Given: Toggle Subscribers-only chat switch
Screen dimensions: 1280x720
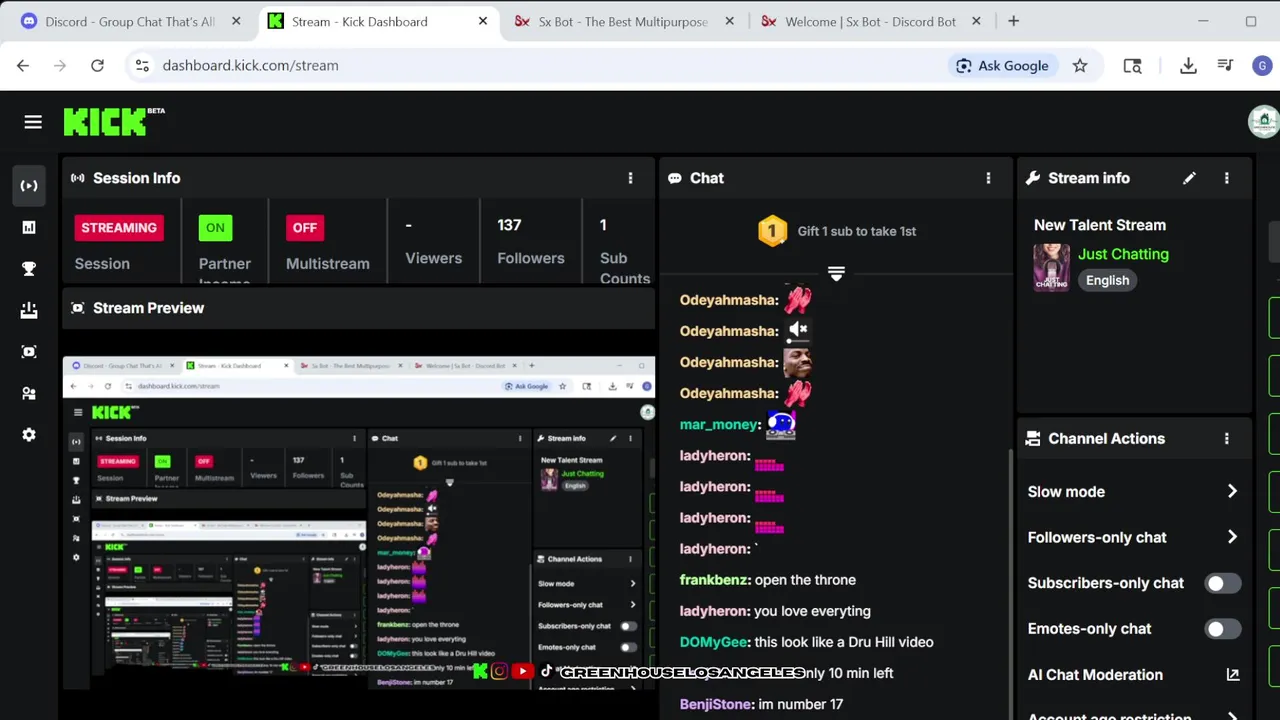Looking at the screenshot, I should (x=1223, y=583).
